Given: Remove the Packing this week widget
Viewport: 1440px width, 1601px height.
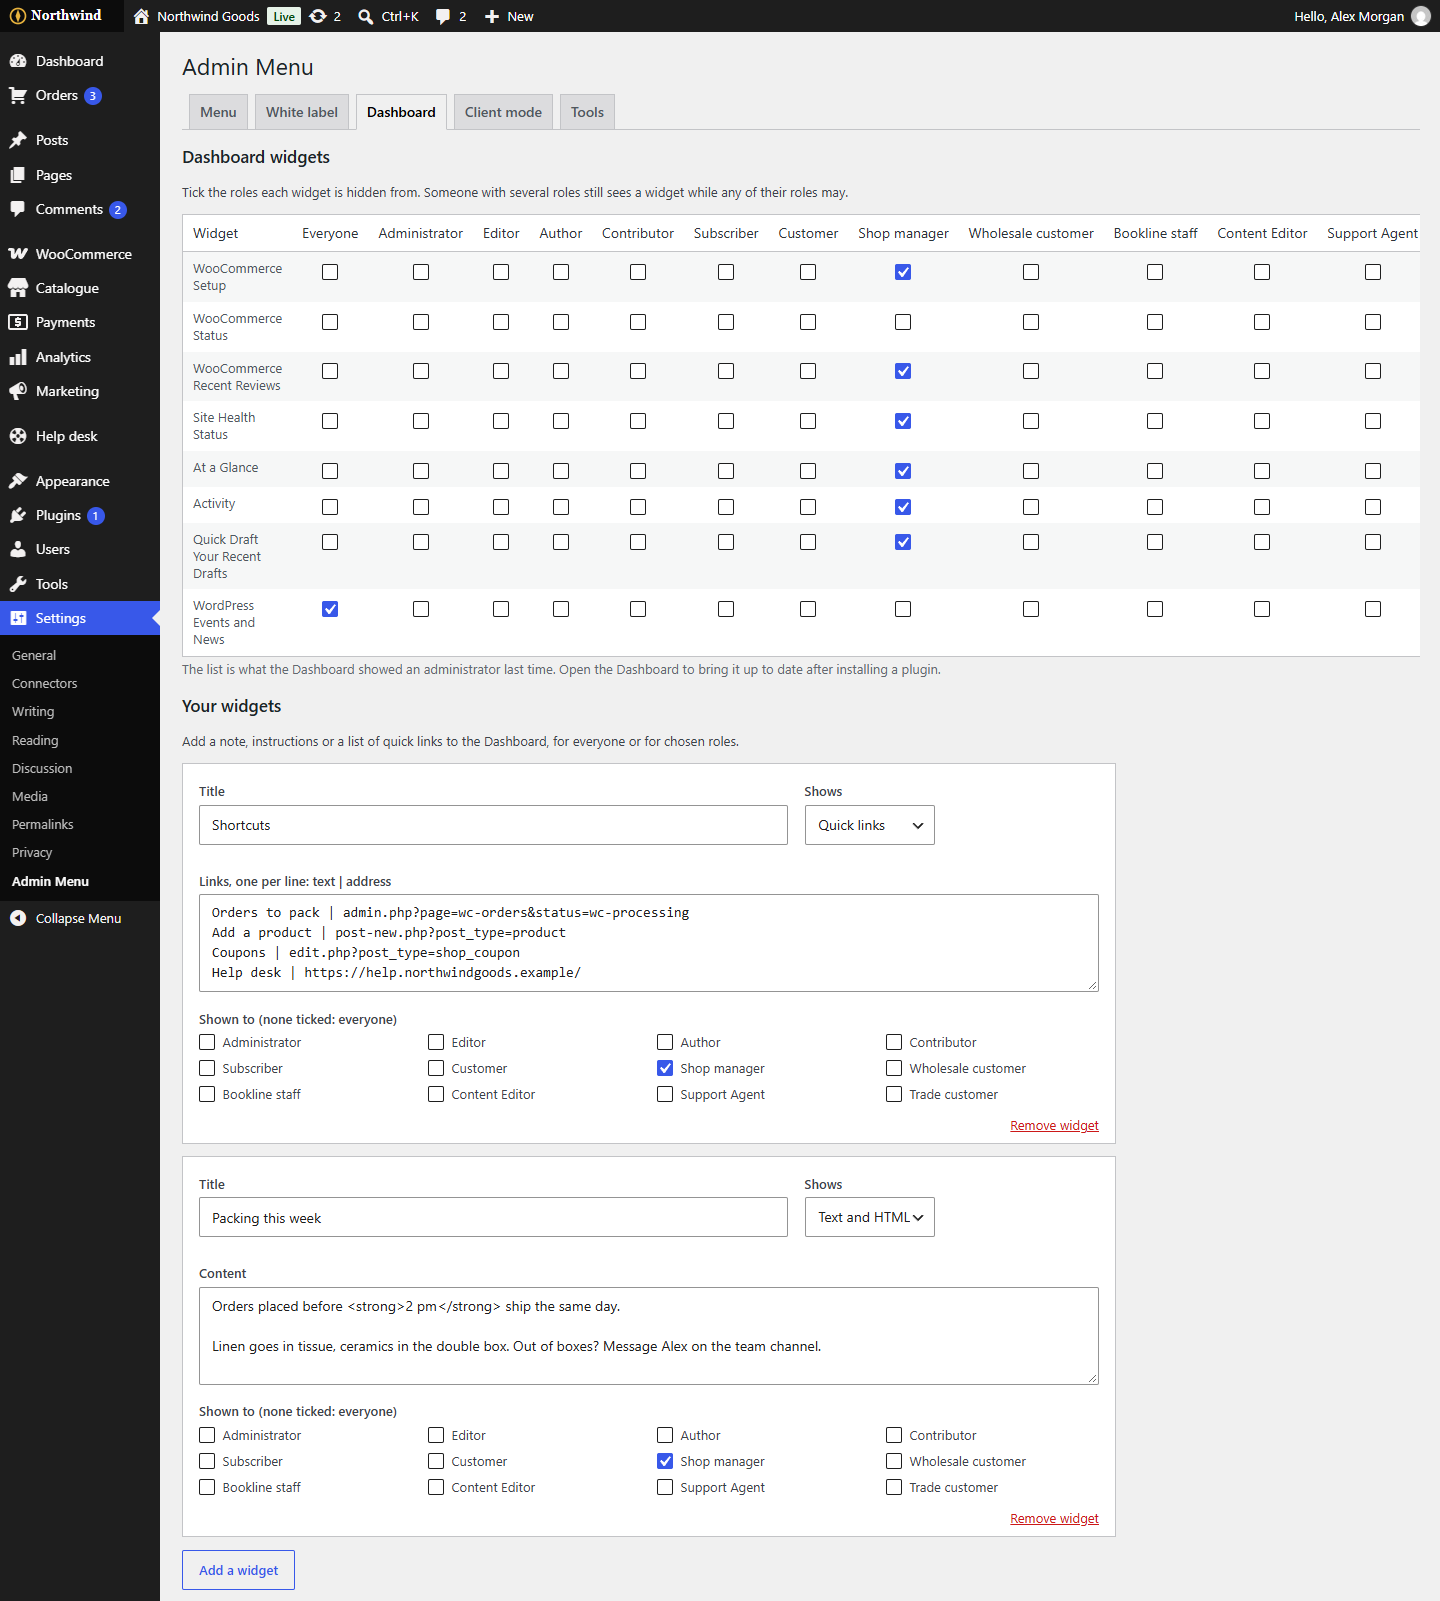Looking at the screenshot, I should point(1054,1519).
